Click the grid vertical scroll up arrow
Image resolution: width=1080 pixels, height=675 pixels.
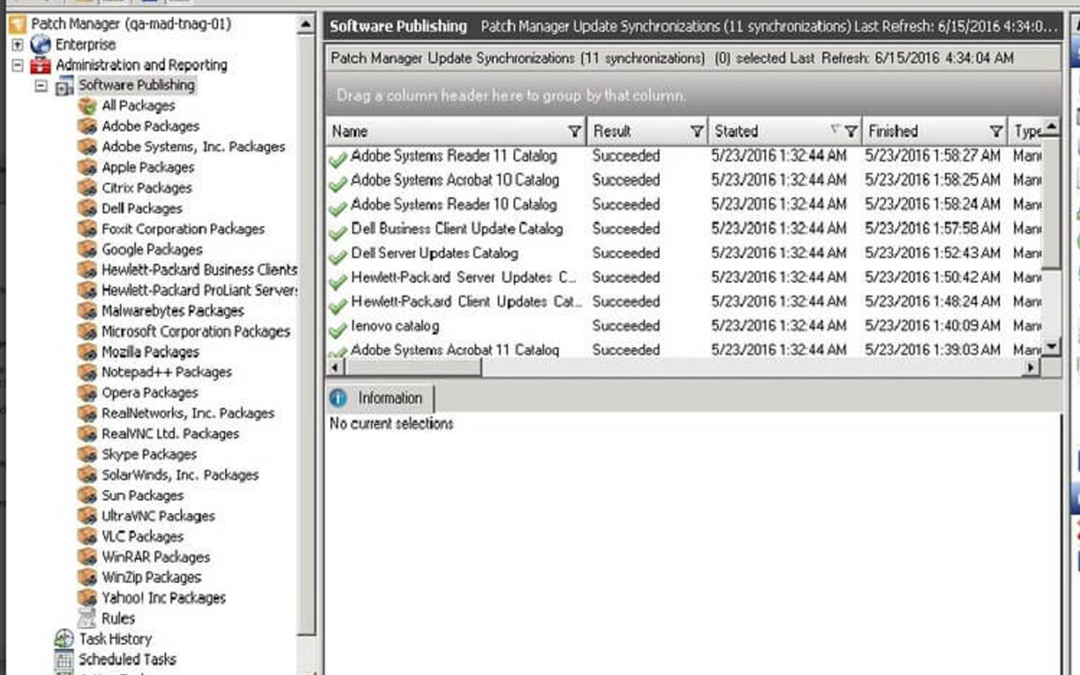[1051, 126]
